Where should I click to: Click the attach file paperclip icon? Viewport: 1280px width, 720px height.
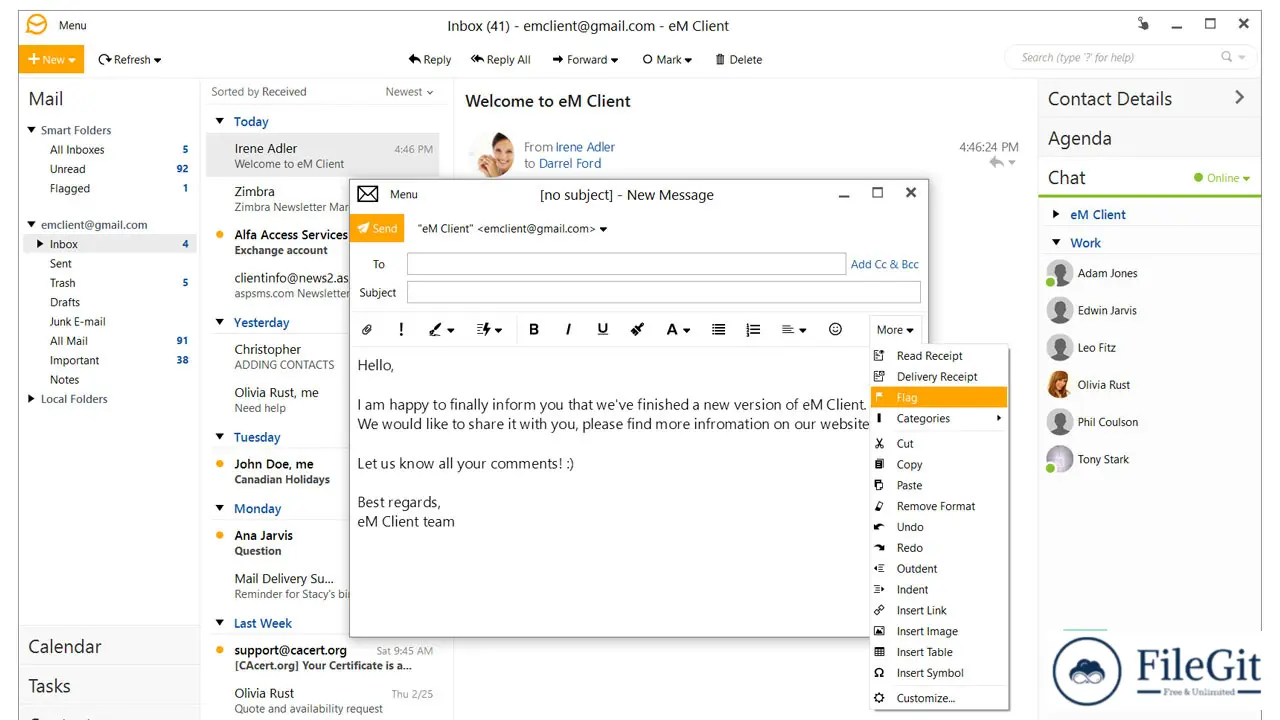(x=367, y=329)
